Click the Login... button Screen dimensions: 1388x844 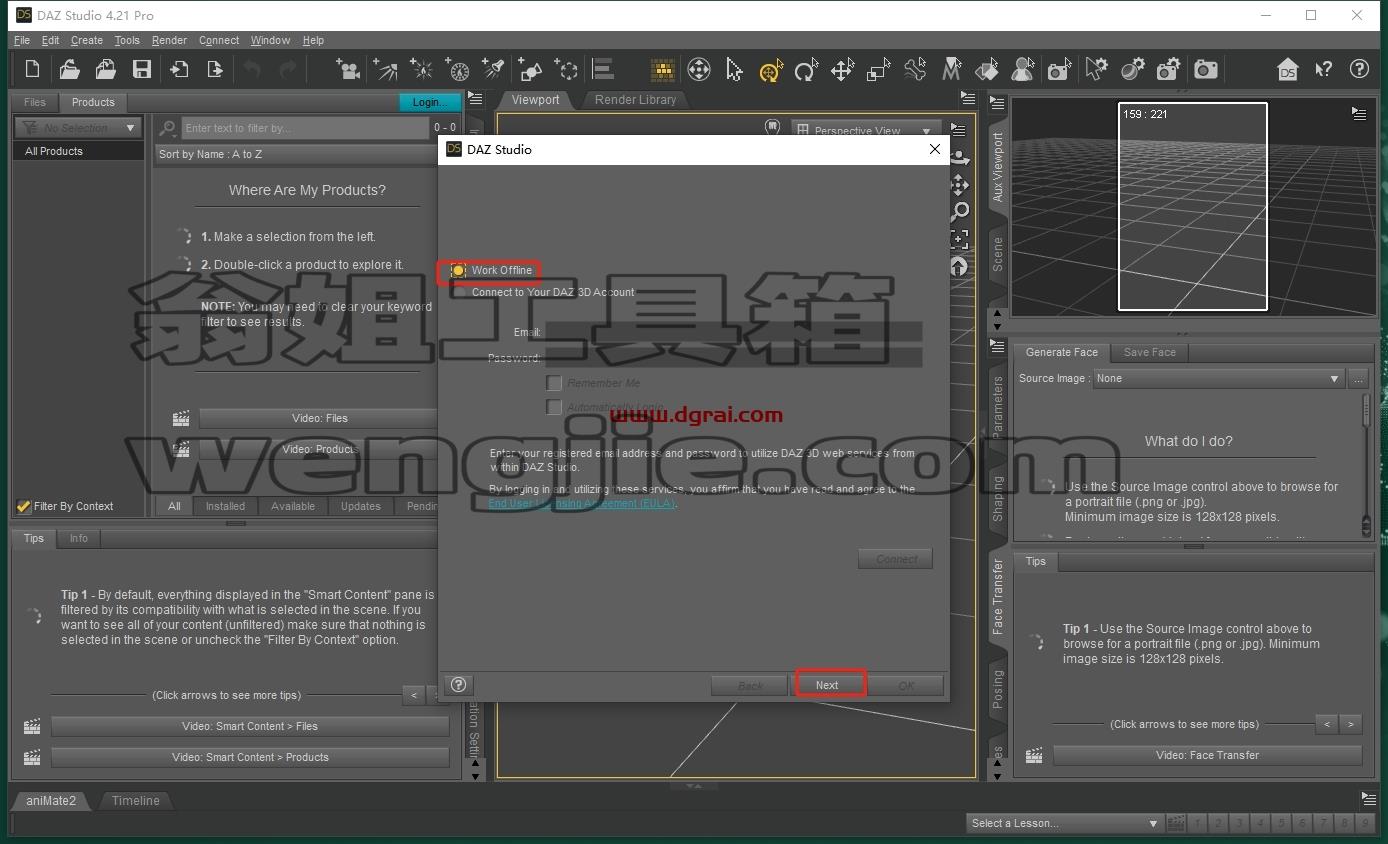click(430, 102)
